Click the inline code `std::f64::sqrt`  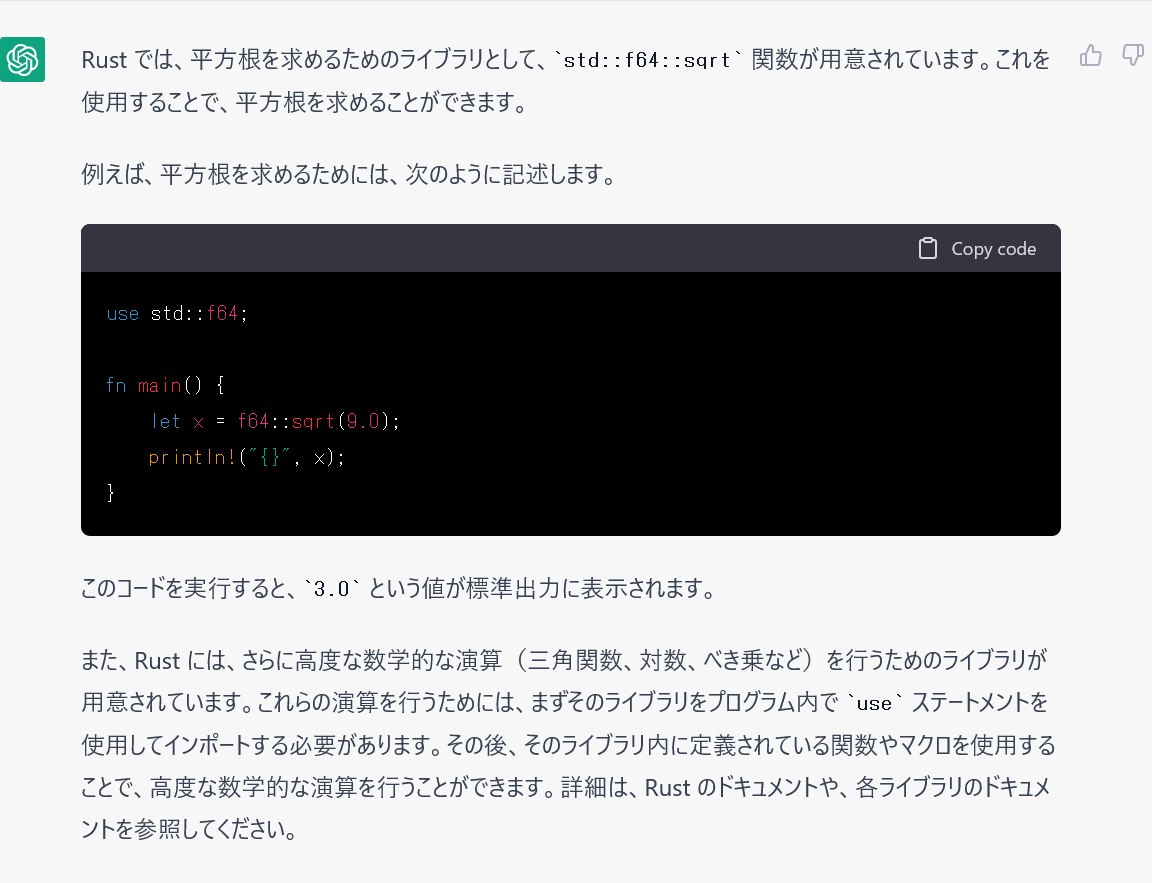click(647, 60)
